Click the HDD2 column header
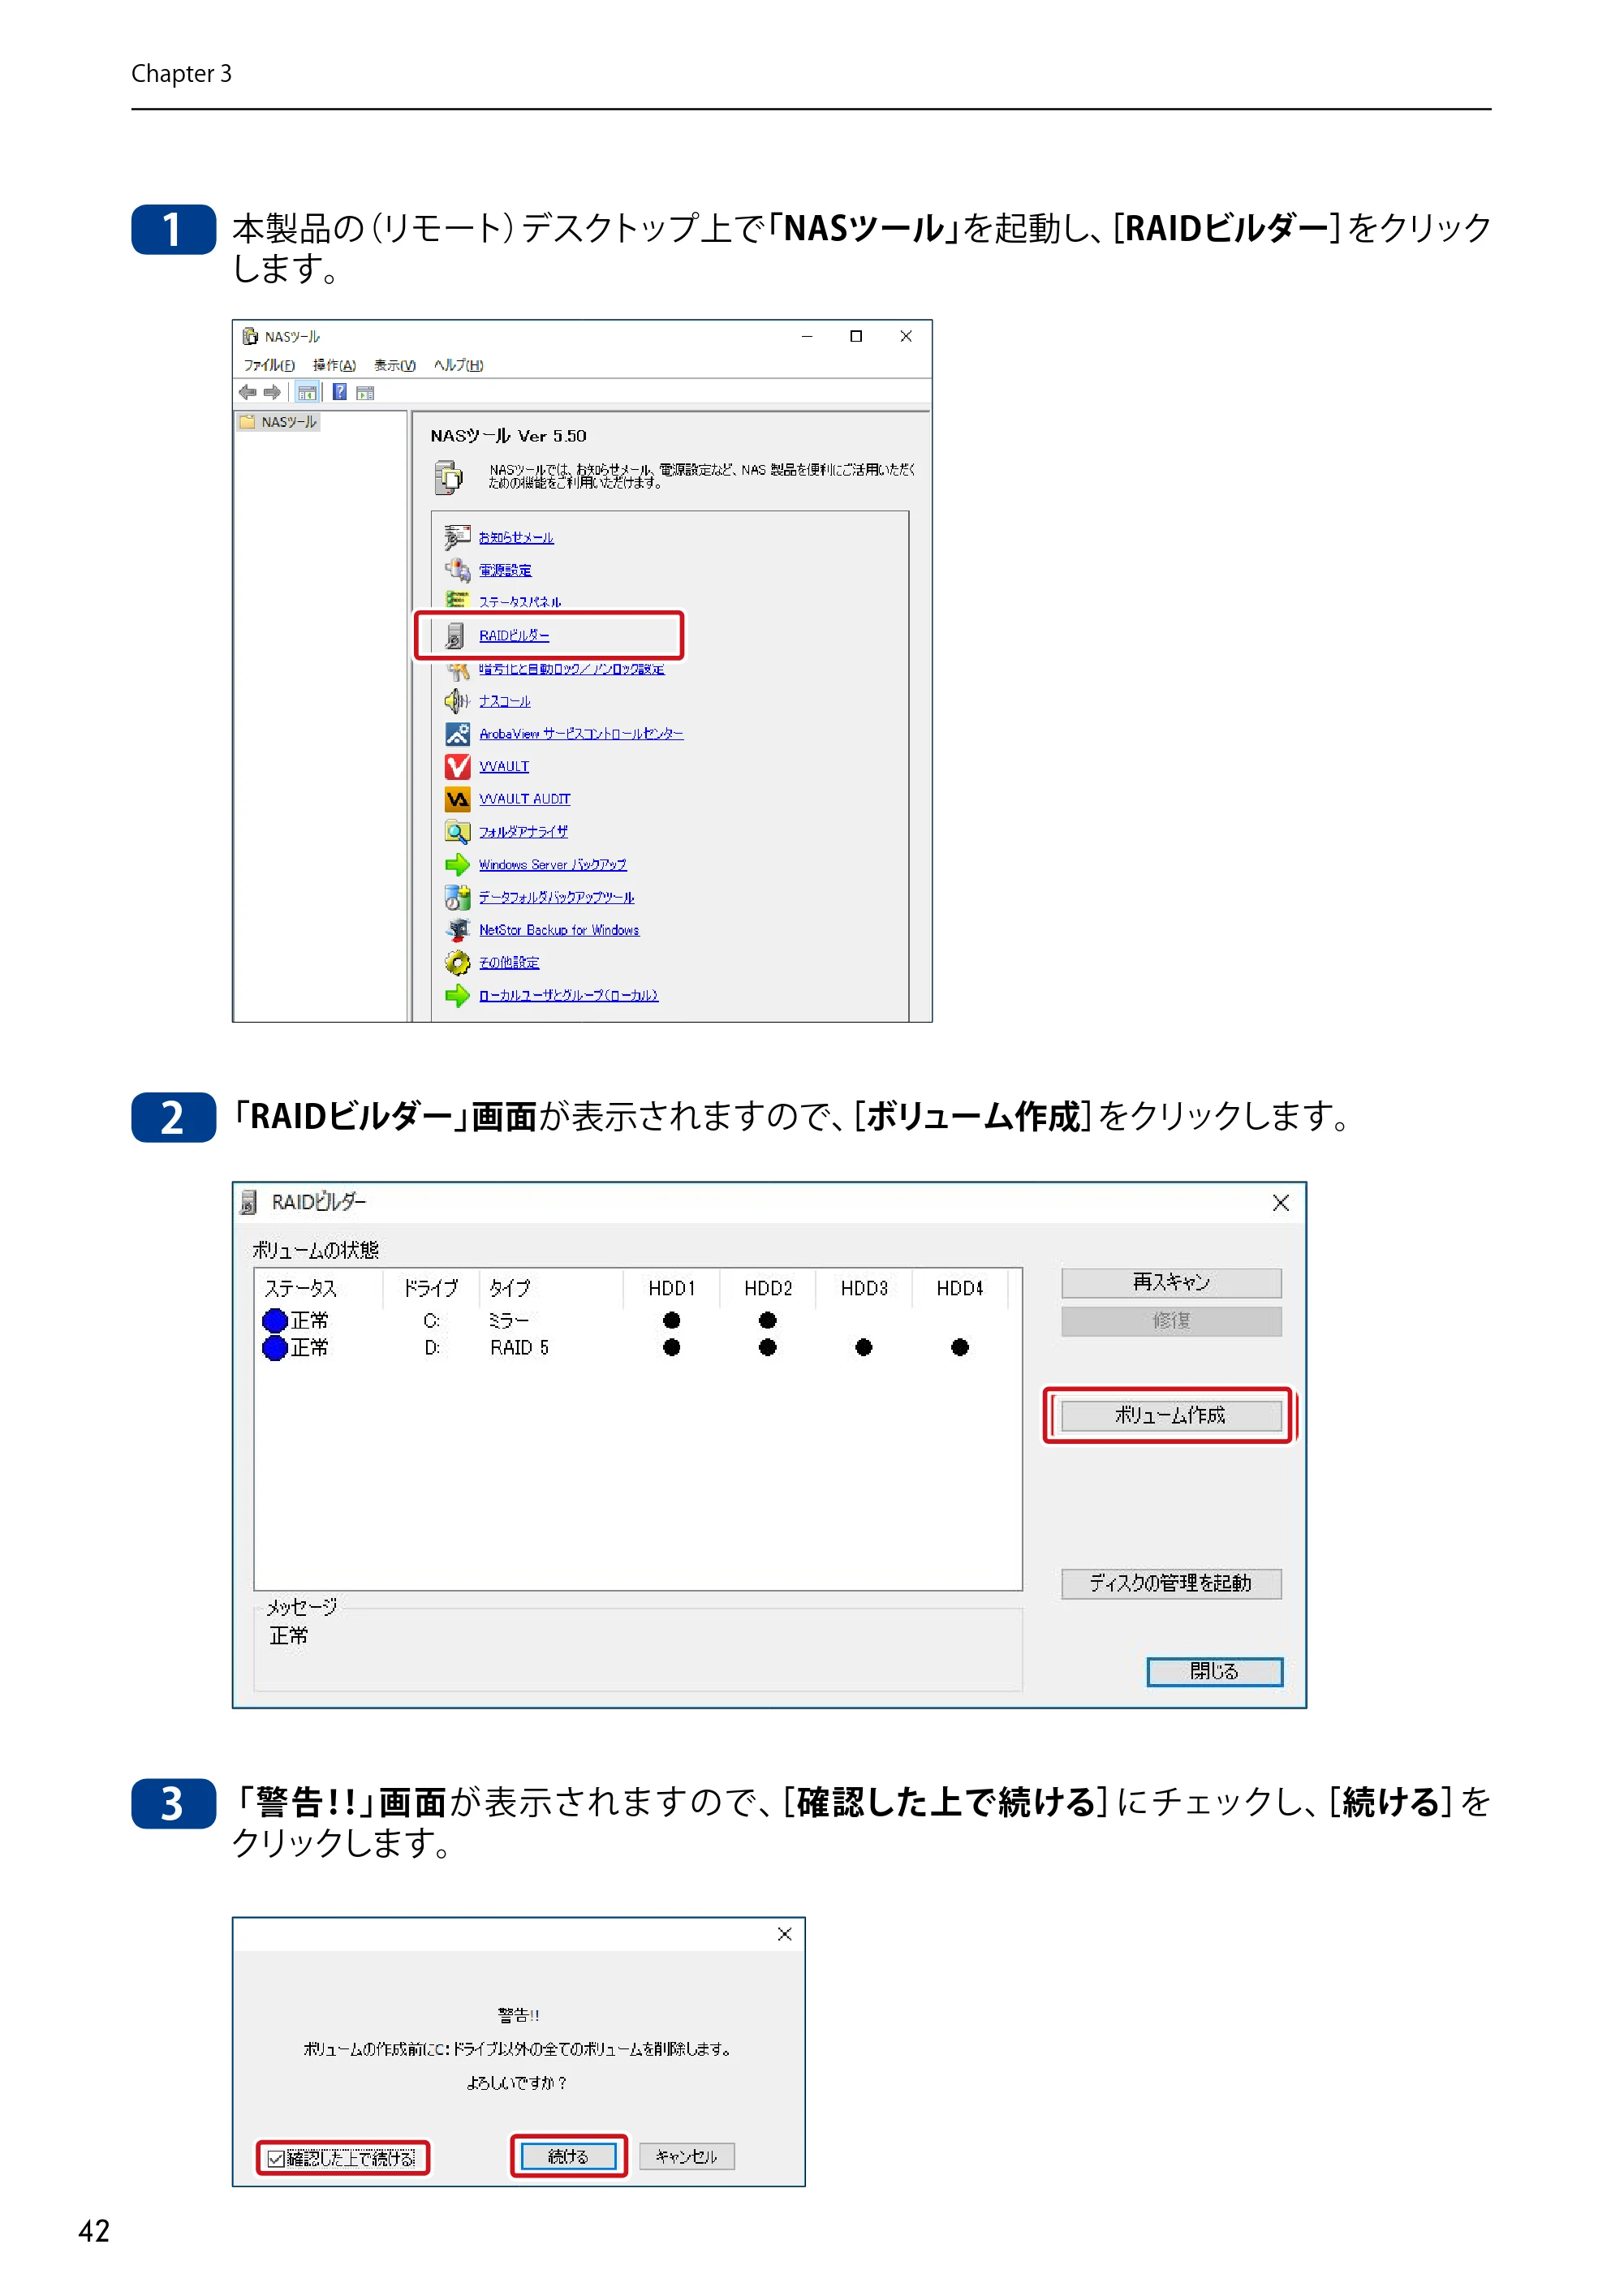The height and width of the screenshot is (2296, 1624). click(768, 1288)
